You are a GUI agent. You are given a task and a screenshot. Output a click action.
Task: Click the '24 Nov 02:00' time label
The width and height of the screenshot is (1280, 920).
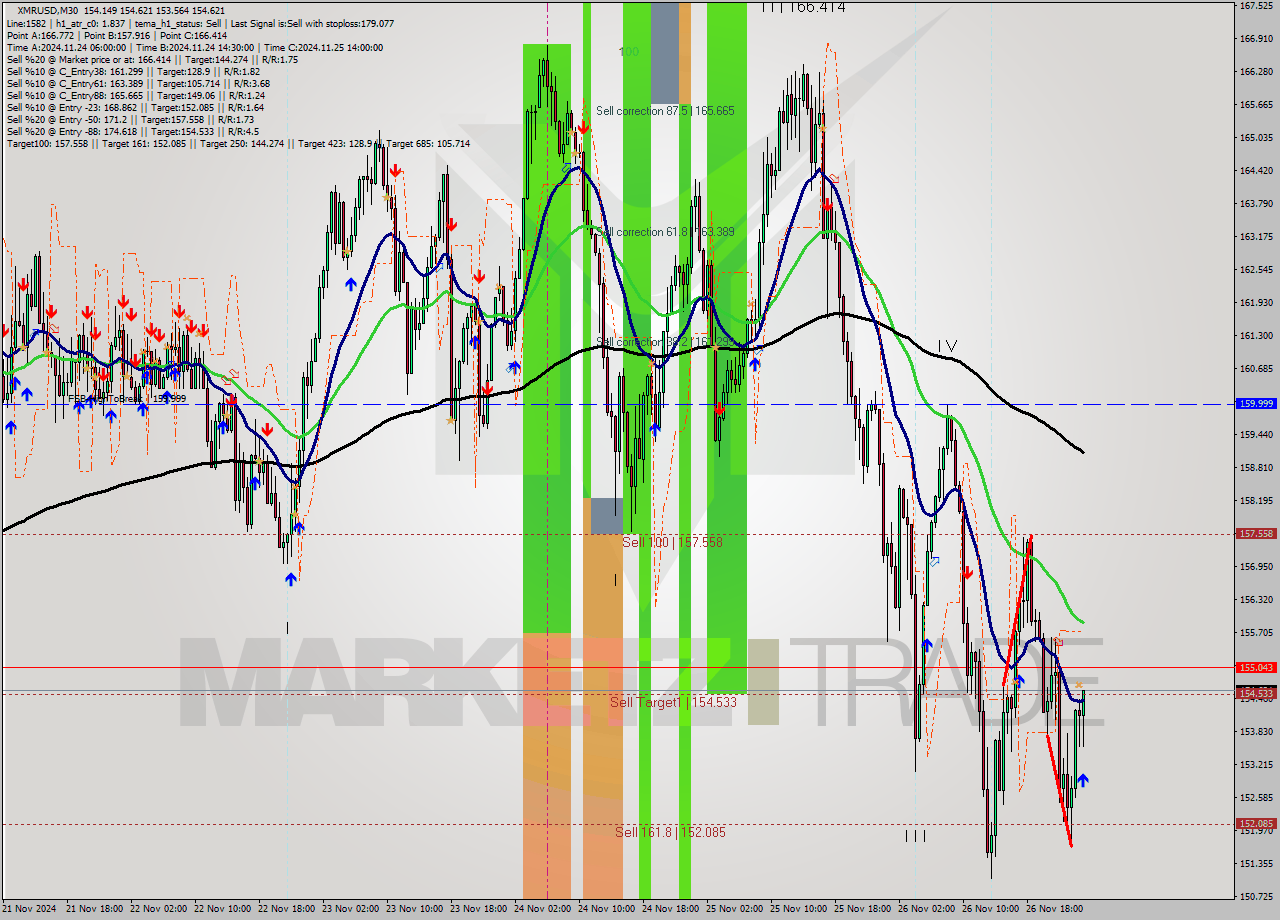pos(543,909)
